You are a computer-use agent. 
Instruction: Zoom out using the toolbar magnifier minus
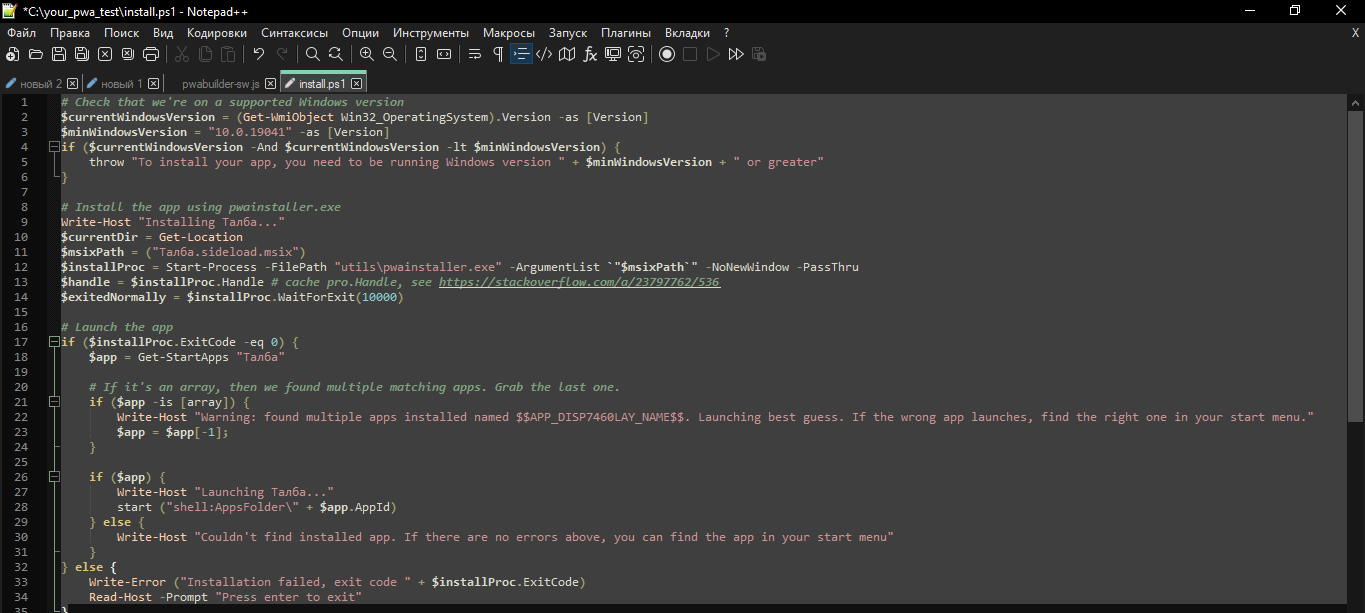tap(390, 54)
